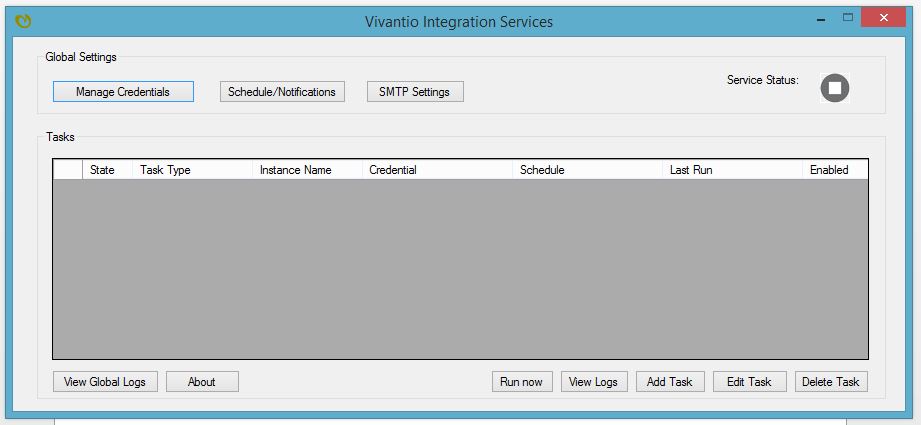This screenshot has height=425, width=921.
Task: Click the Instance Name column header
Action: point(307,170)
